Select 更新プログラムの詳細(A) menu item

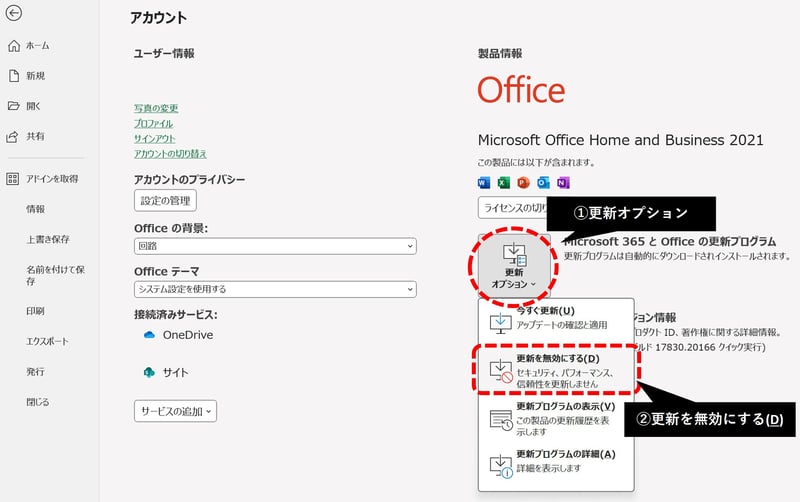(x=556, y=463)
